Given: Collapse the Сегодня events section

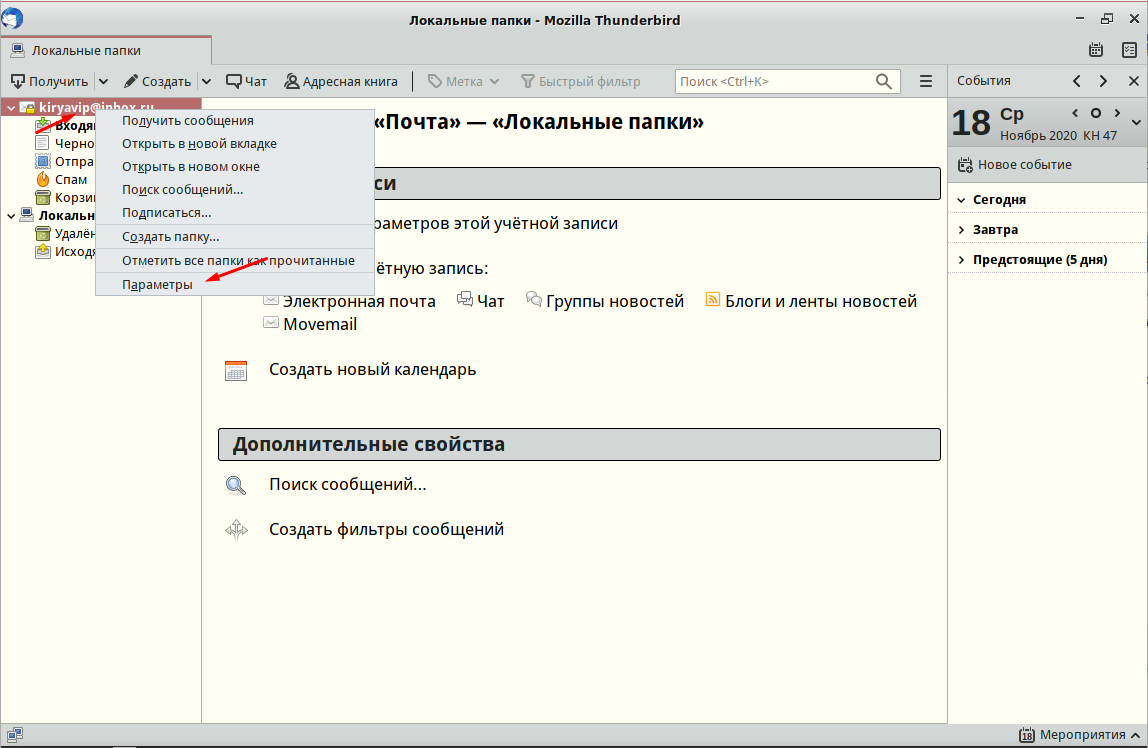Looking at the screenshot, I should coord(961,200).
